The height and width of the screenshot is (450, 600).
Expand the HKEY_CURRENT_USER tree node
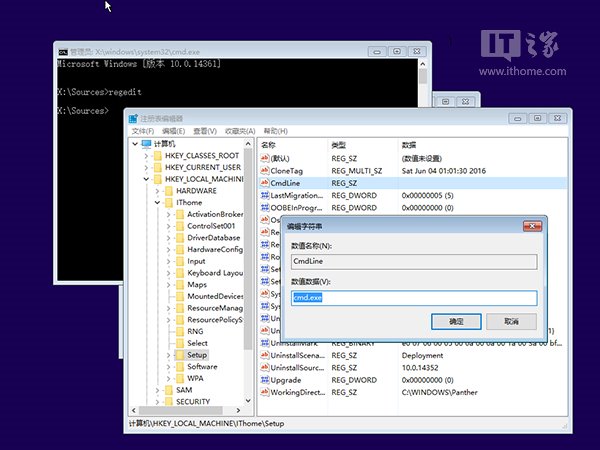pyautogui.click(x=145, y=168)
